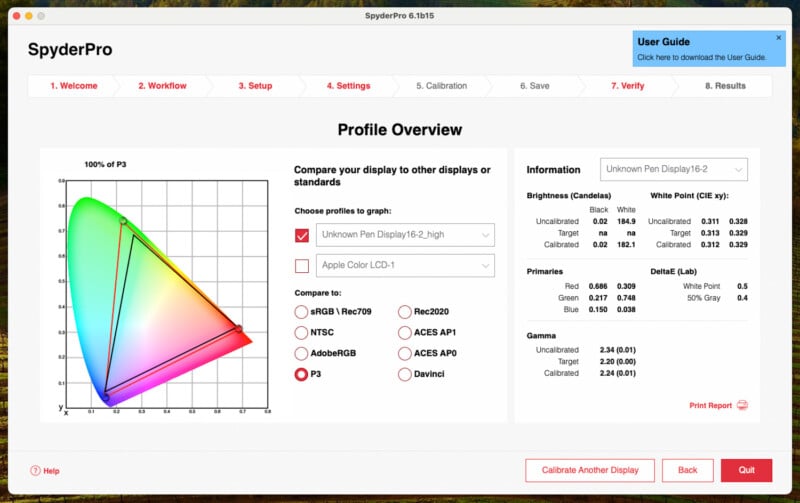Click the red primary point on gamut chart
Image resolution: width=800 pixels, height=503 pixels.
click(238, 329)
